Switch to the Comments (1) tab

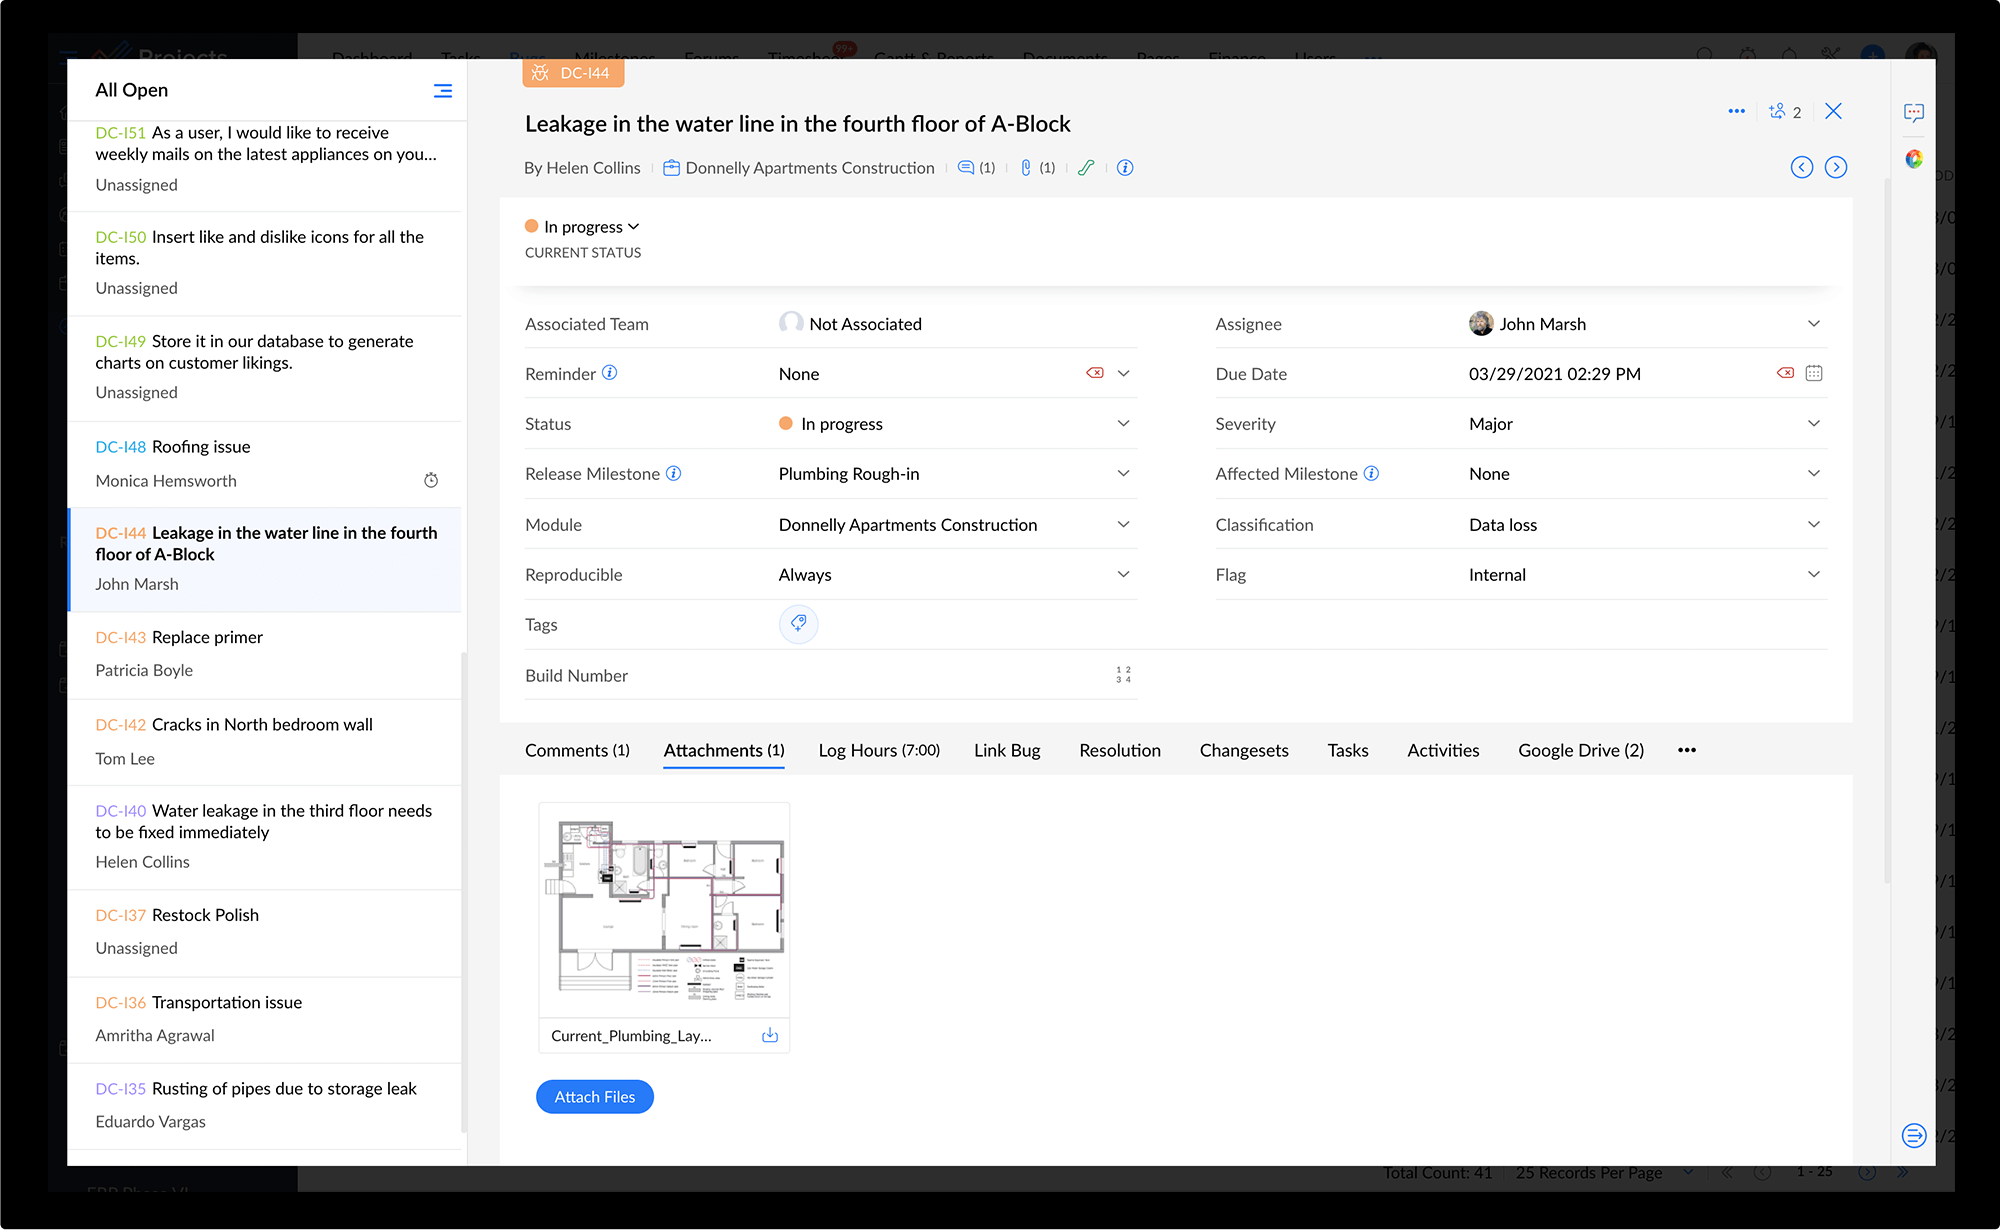(x=577, y=750)
